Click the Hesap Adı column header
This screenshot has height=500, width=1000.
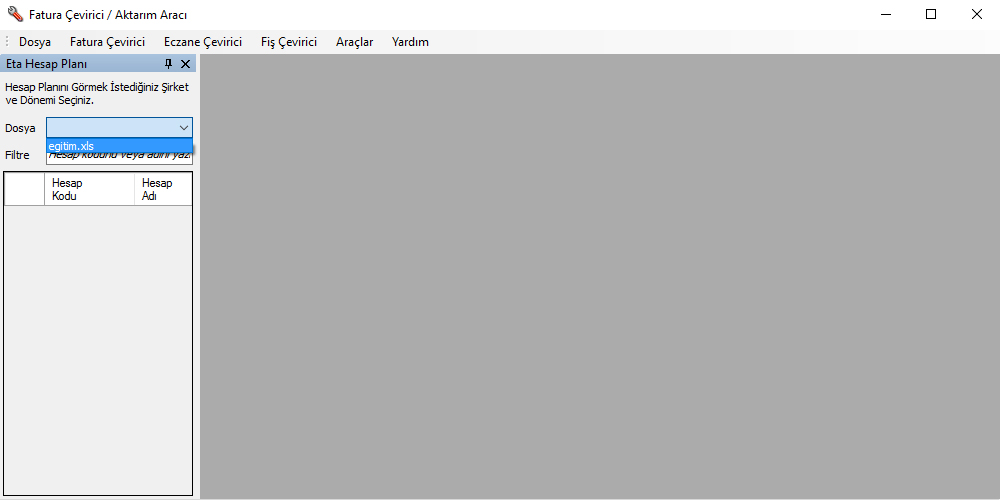163,189
